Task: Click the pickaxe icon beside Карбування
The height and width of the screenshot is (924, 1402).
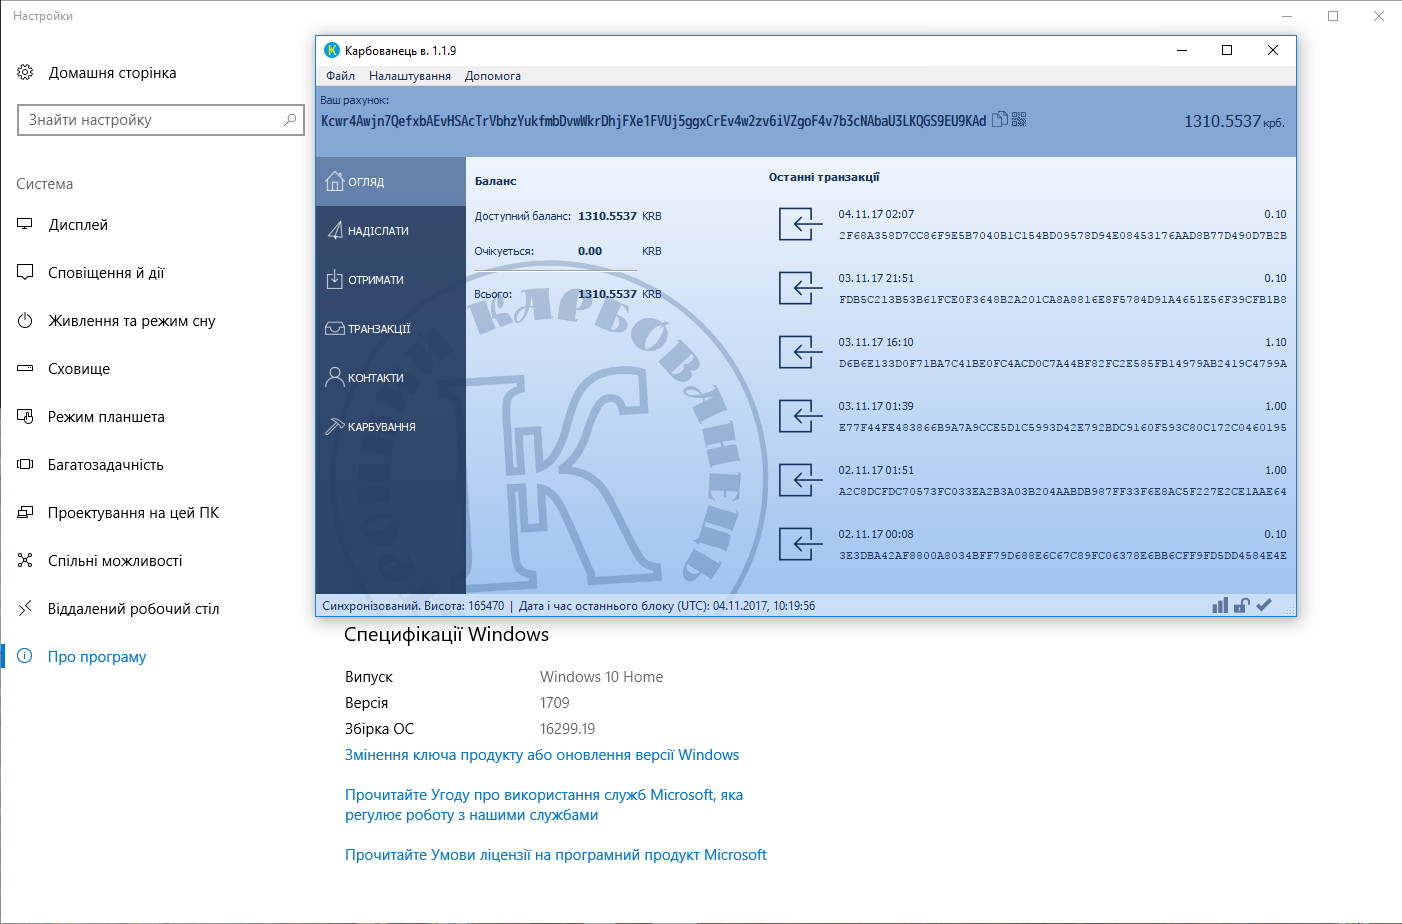Action: (335, 426)
